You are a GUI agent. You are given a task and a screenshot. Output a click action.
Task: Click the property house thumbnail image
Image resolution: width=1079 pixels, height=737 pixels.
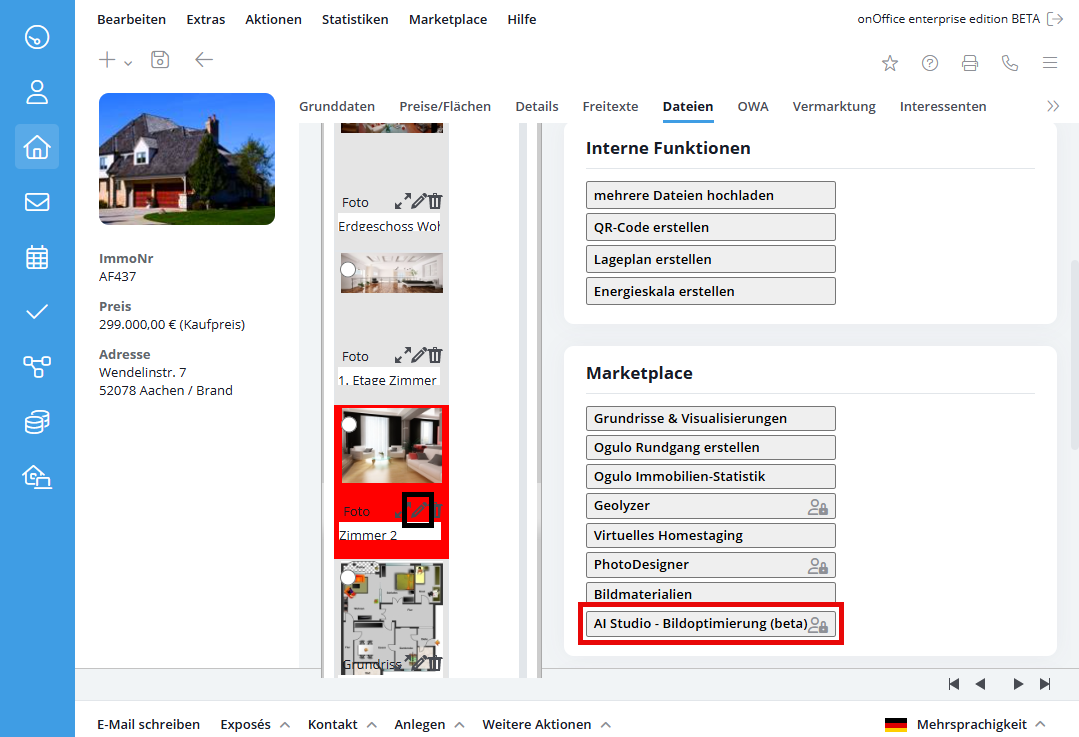(x=187, y=159)
